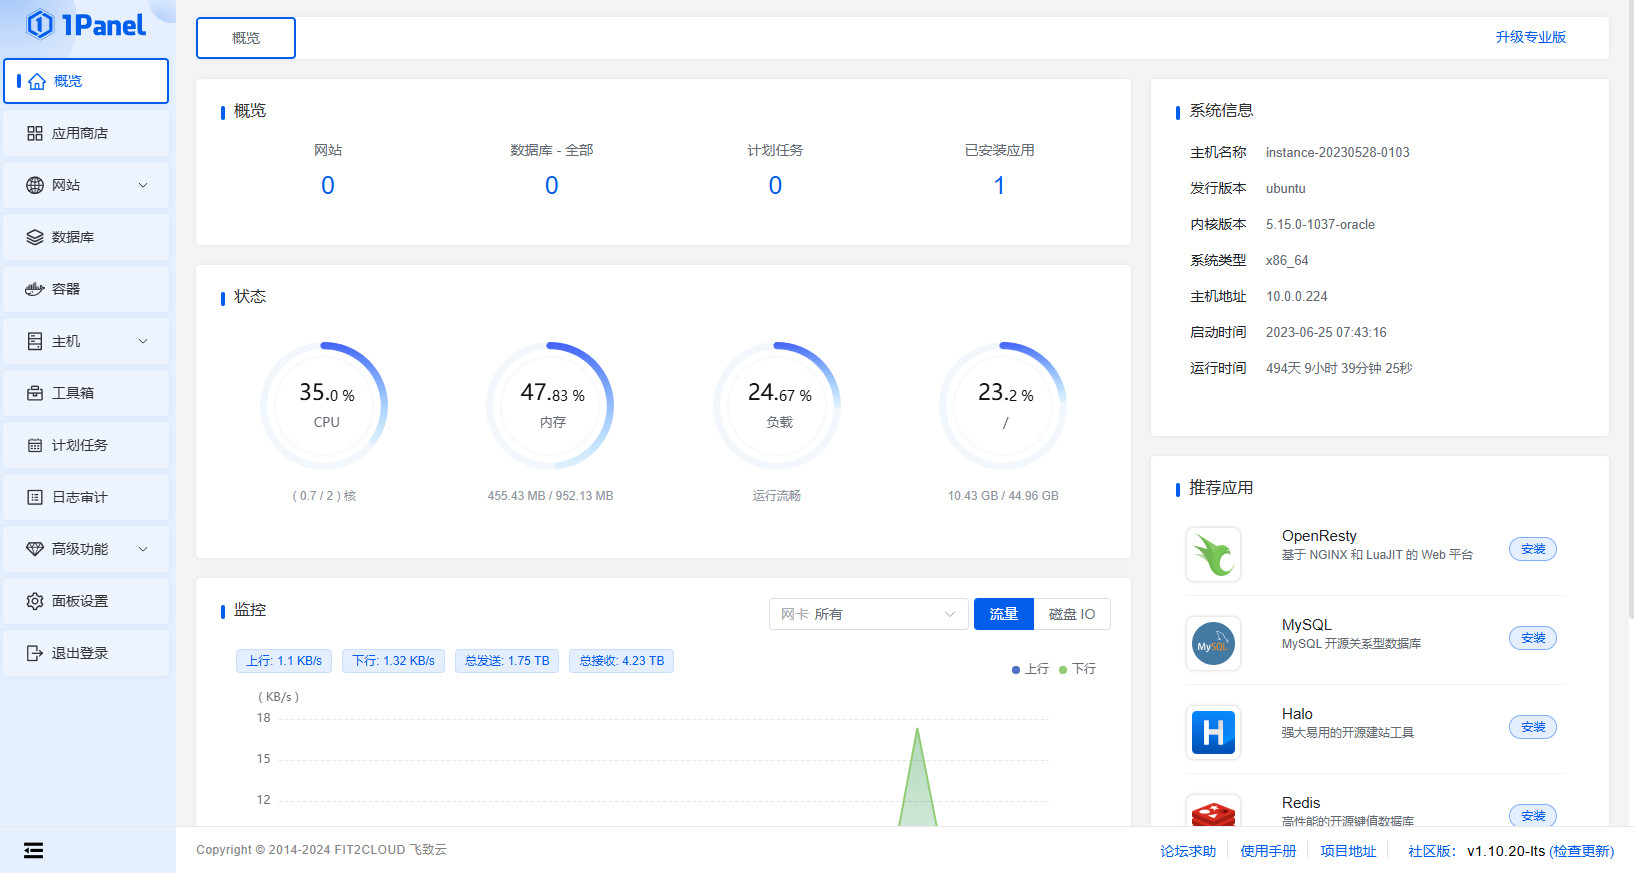Viewport: 1634px width, 873px height.
Task: Expand the 网站 submenu chevron
Action: (x=143, y=185)
